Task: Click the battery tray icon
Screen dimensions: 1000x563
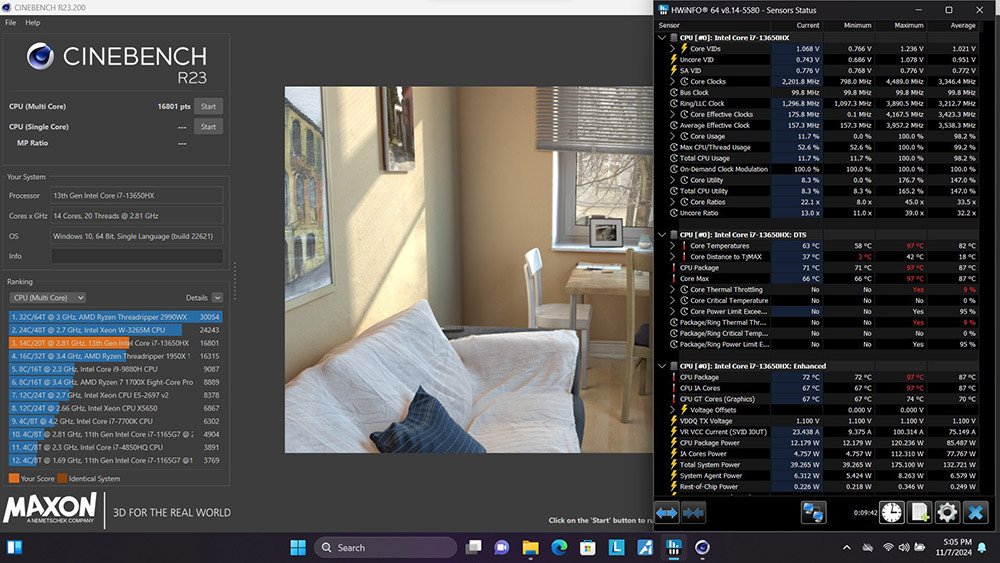Action: point(920,547)
